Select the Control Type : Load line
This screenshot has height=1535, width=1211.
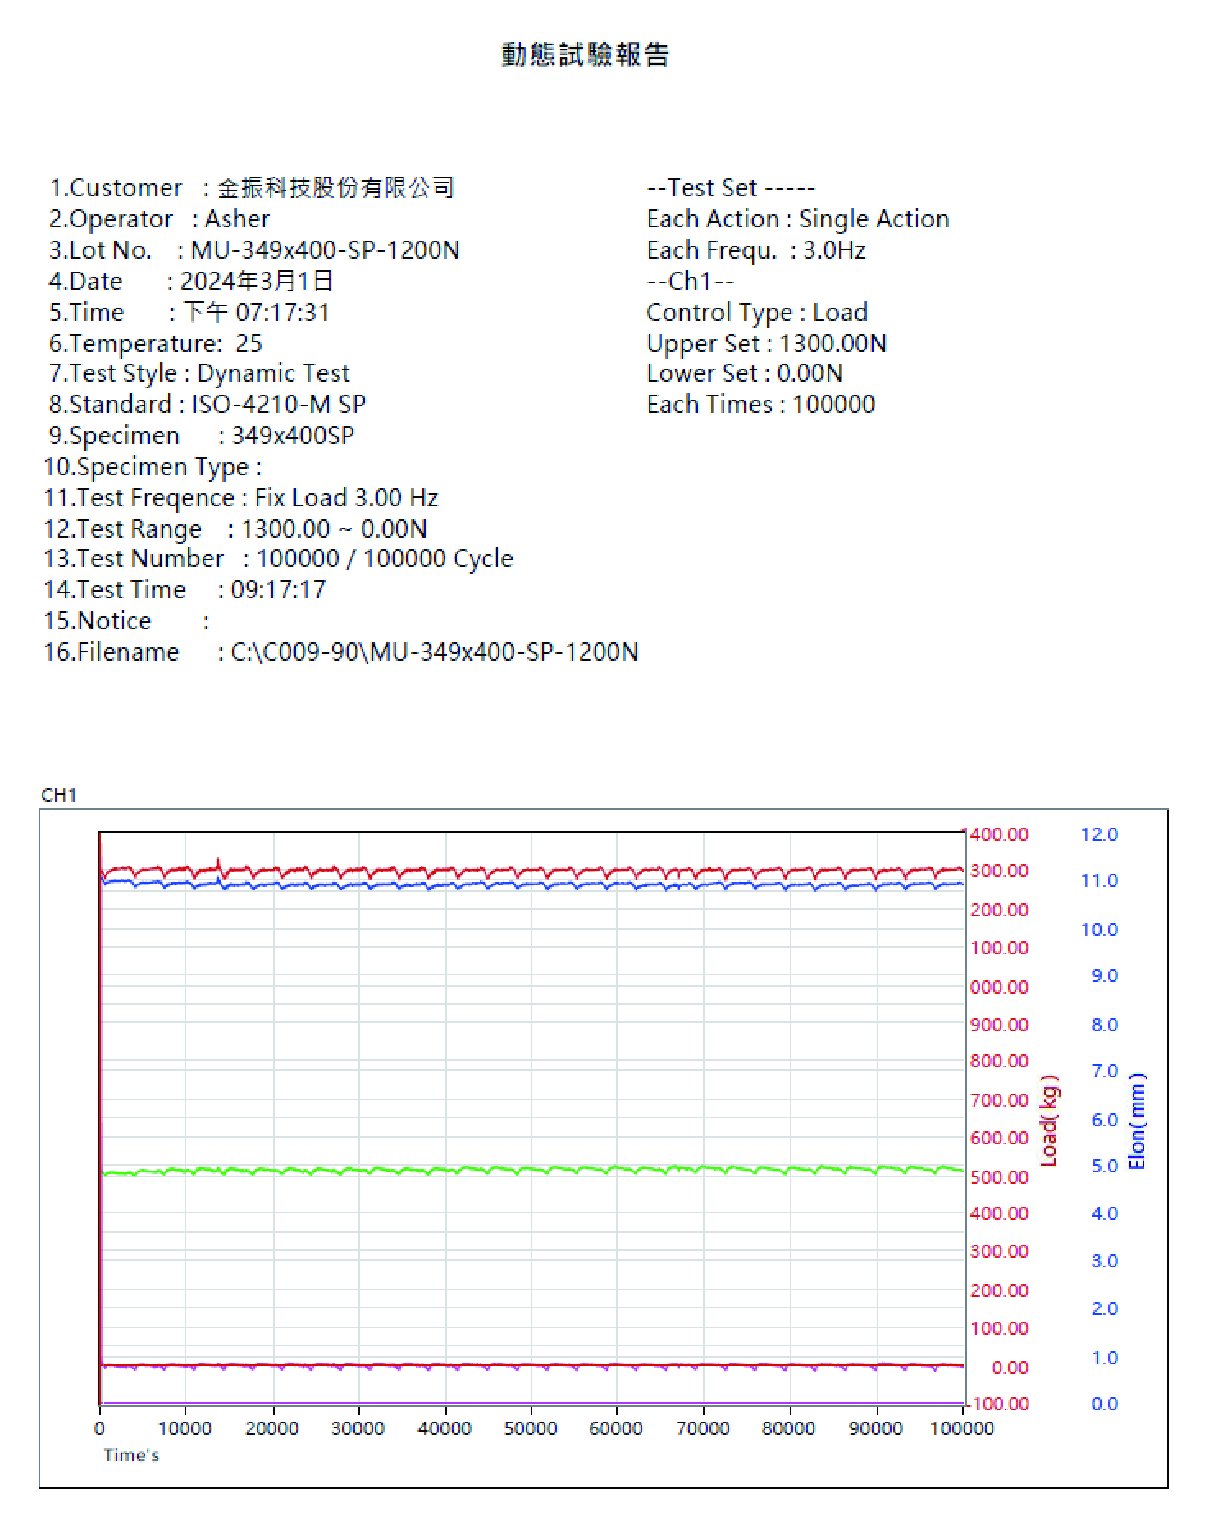(x=756, y=312)
